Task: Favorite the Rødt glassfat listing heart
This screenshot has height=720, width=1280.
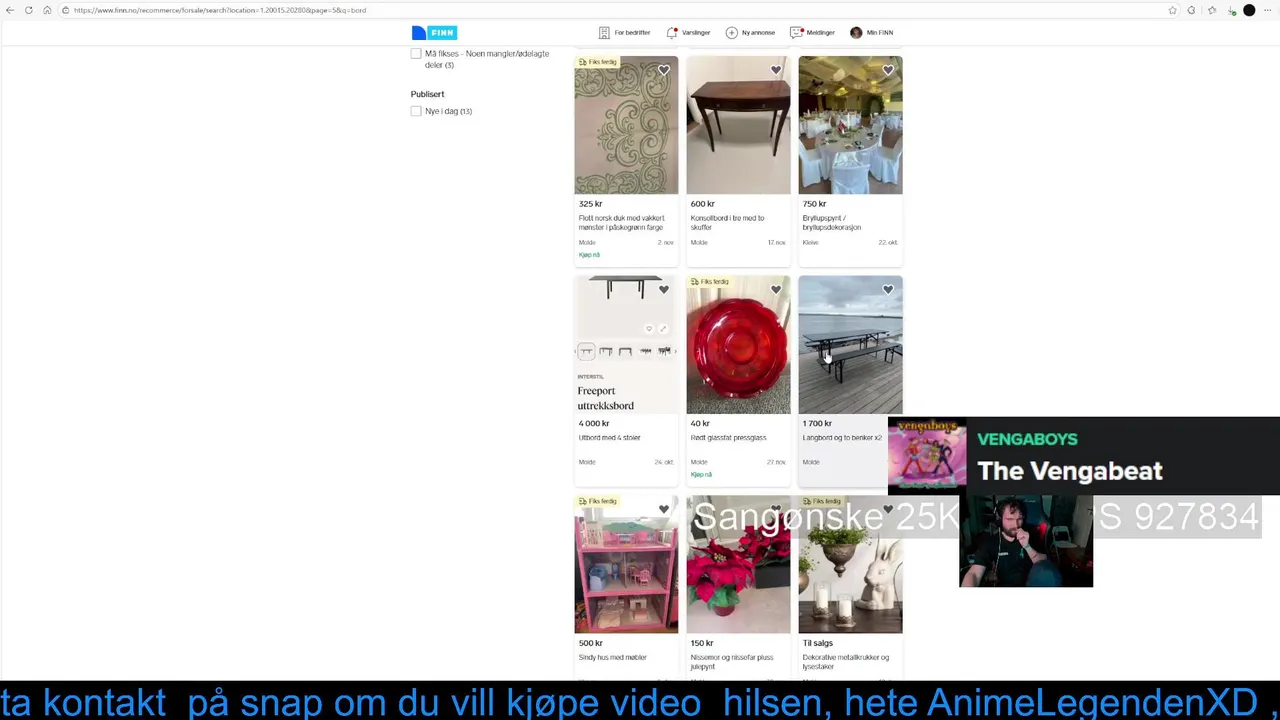Action: click(776, 290)
